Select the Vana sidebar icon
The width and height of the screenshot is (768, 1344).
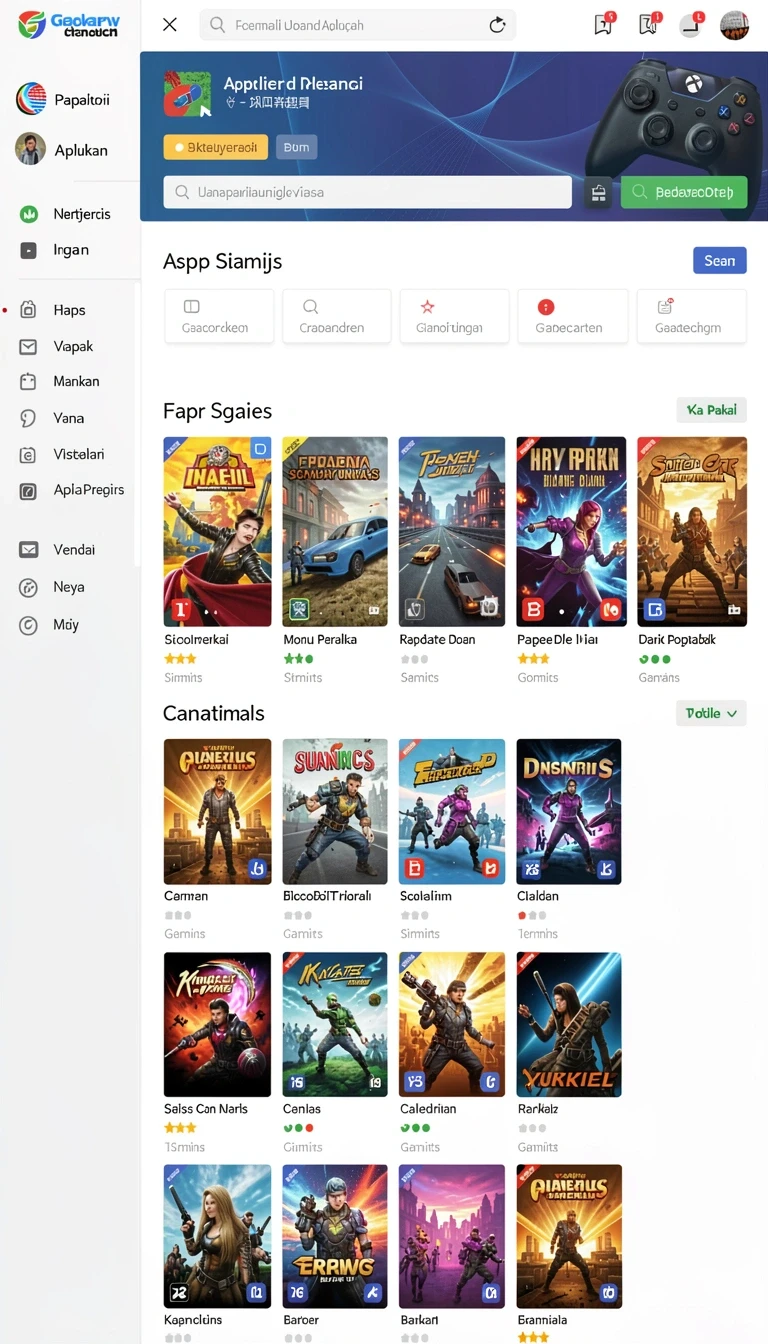[x=29, y=418]
